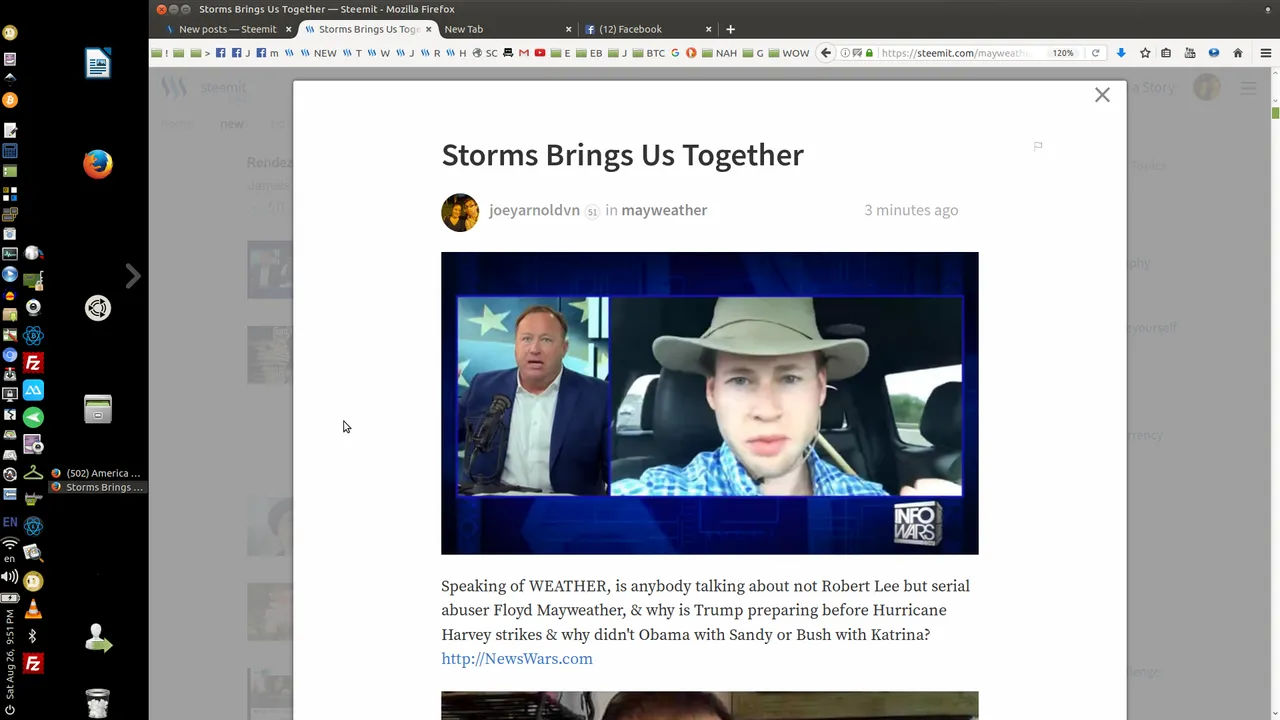Image resolution: width=1280 pixels, height=720 pixels.
Task: Open the http://NewsWars.com link
Action: click(x=517, y=659)
